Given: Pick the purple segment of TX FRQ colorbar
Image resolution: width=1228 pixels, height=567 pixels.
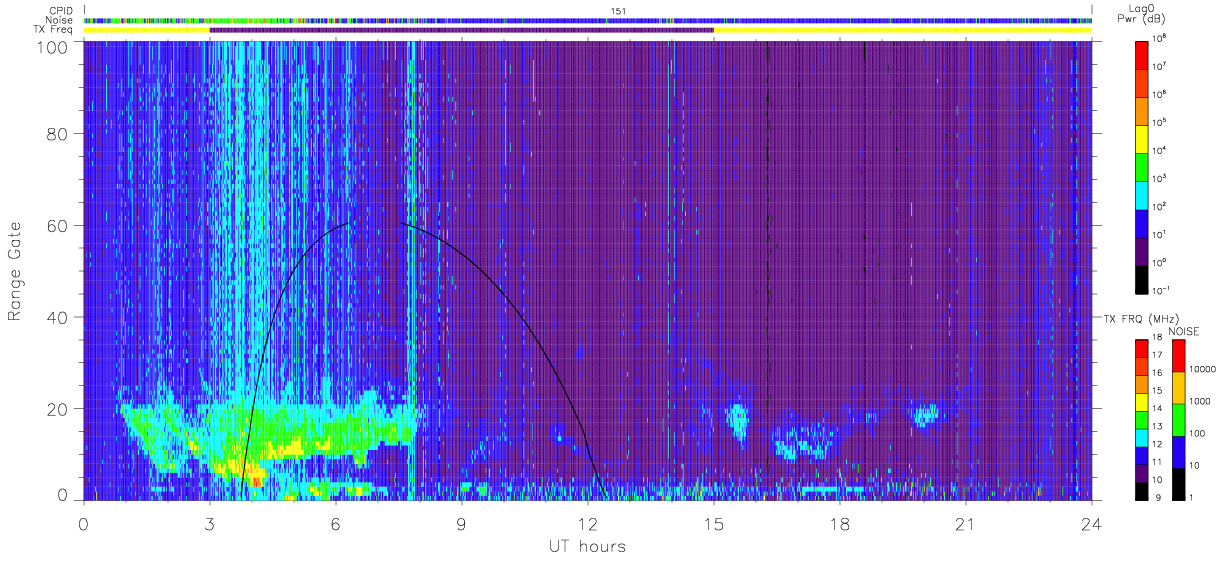Looking at the screenshot, I should pos(1141,473).
